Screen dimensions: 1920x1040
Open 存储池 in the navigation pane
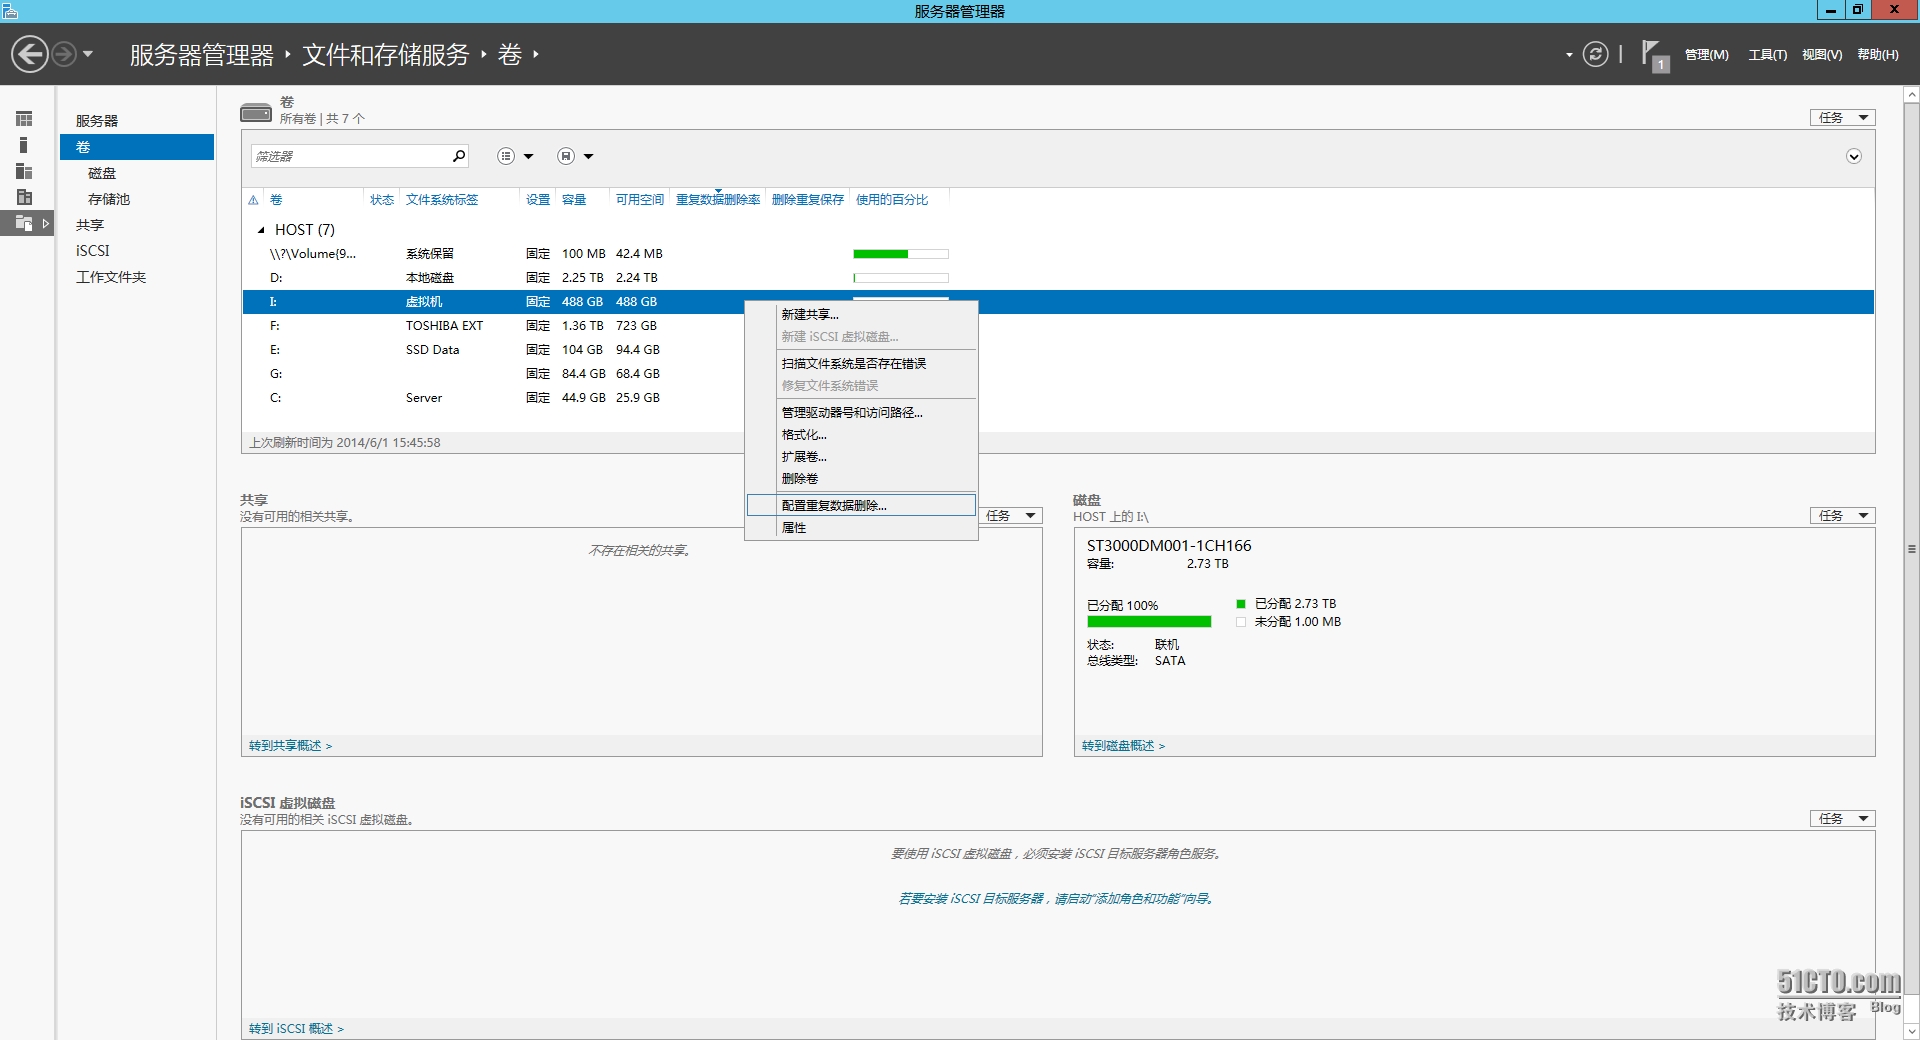pyautogui.click(x=109, y=199)
